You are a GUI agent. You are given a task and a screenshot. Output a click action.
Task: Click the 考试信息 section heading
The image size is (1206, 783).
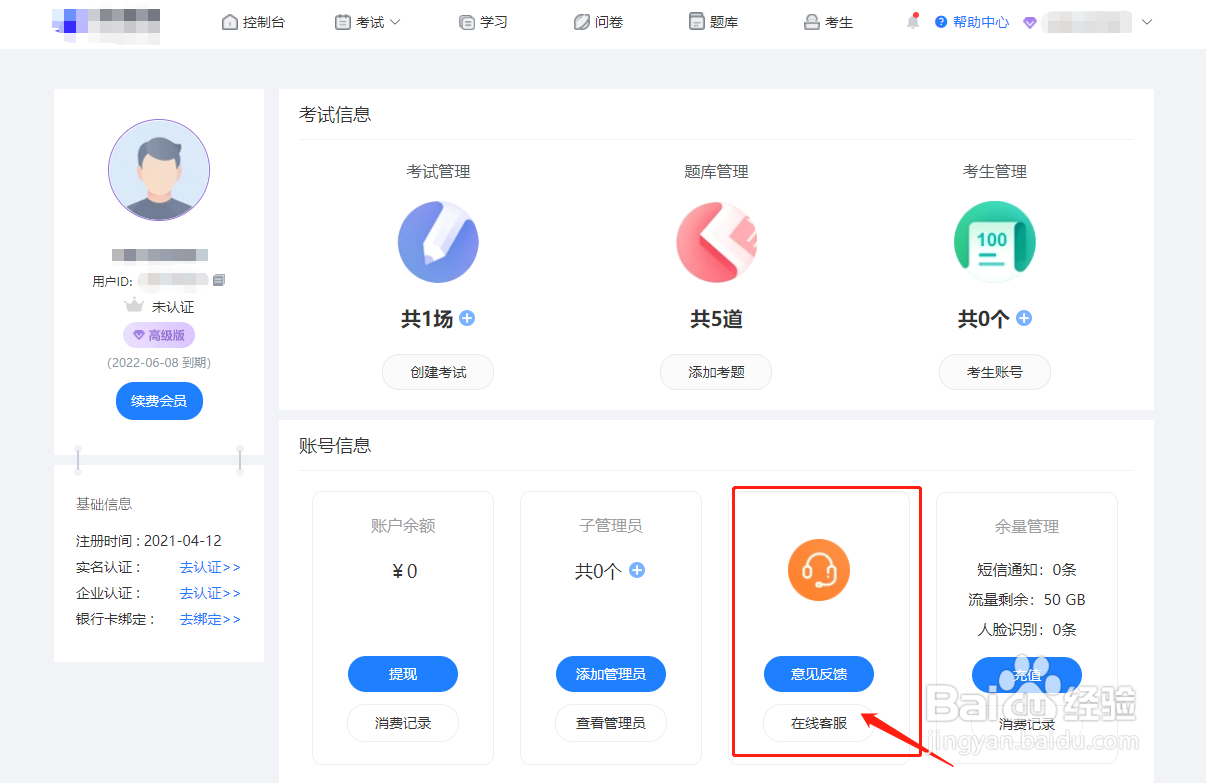(x=335, y=115)
